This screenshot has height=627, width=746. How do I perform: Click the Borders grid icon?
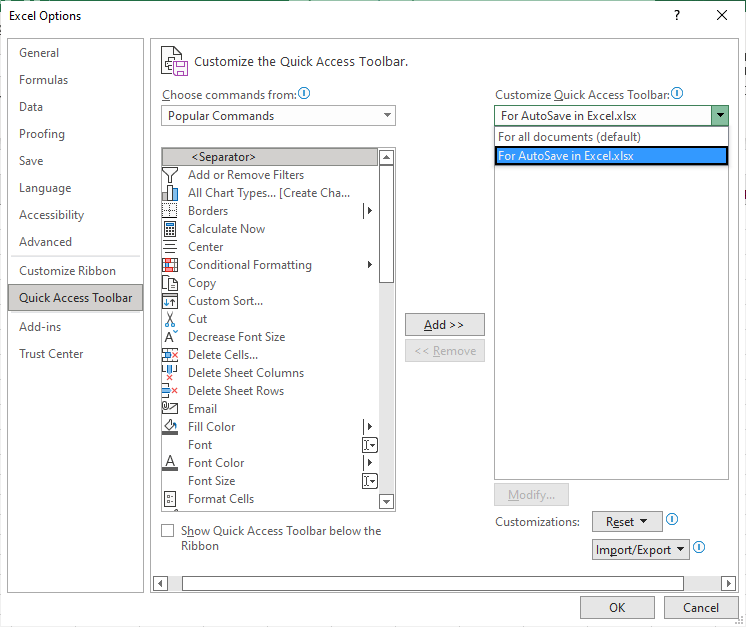(170, 211)
